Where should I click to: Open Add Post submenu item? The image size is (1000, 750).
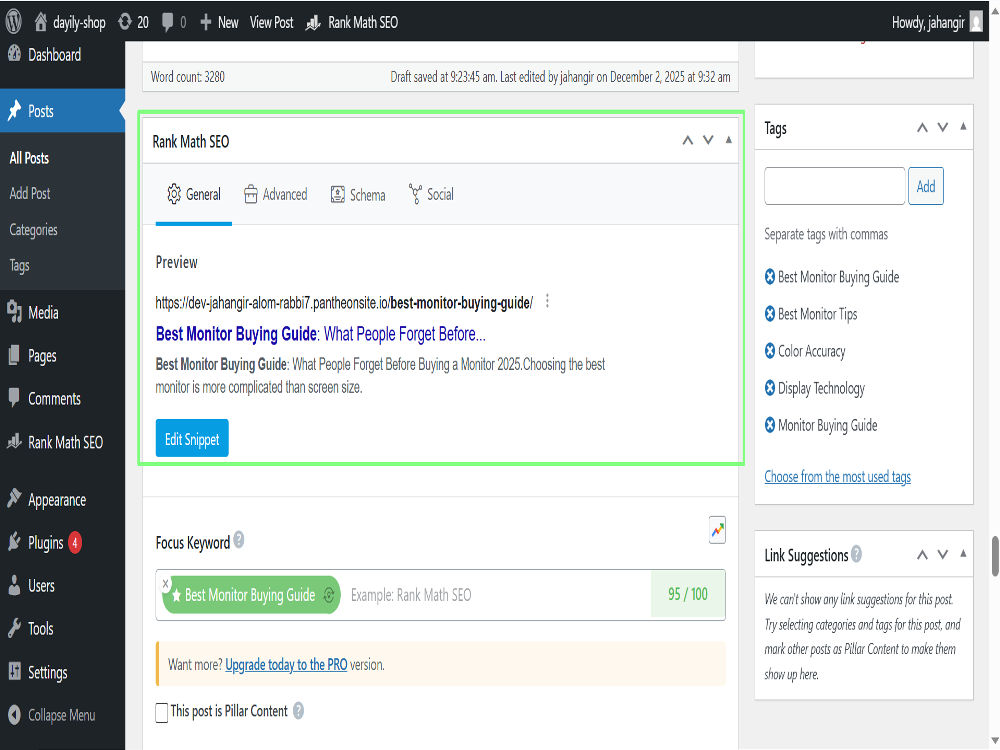click(29, 193)
